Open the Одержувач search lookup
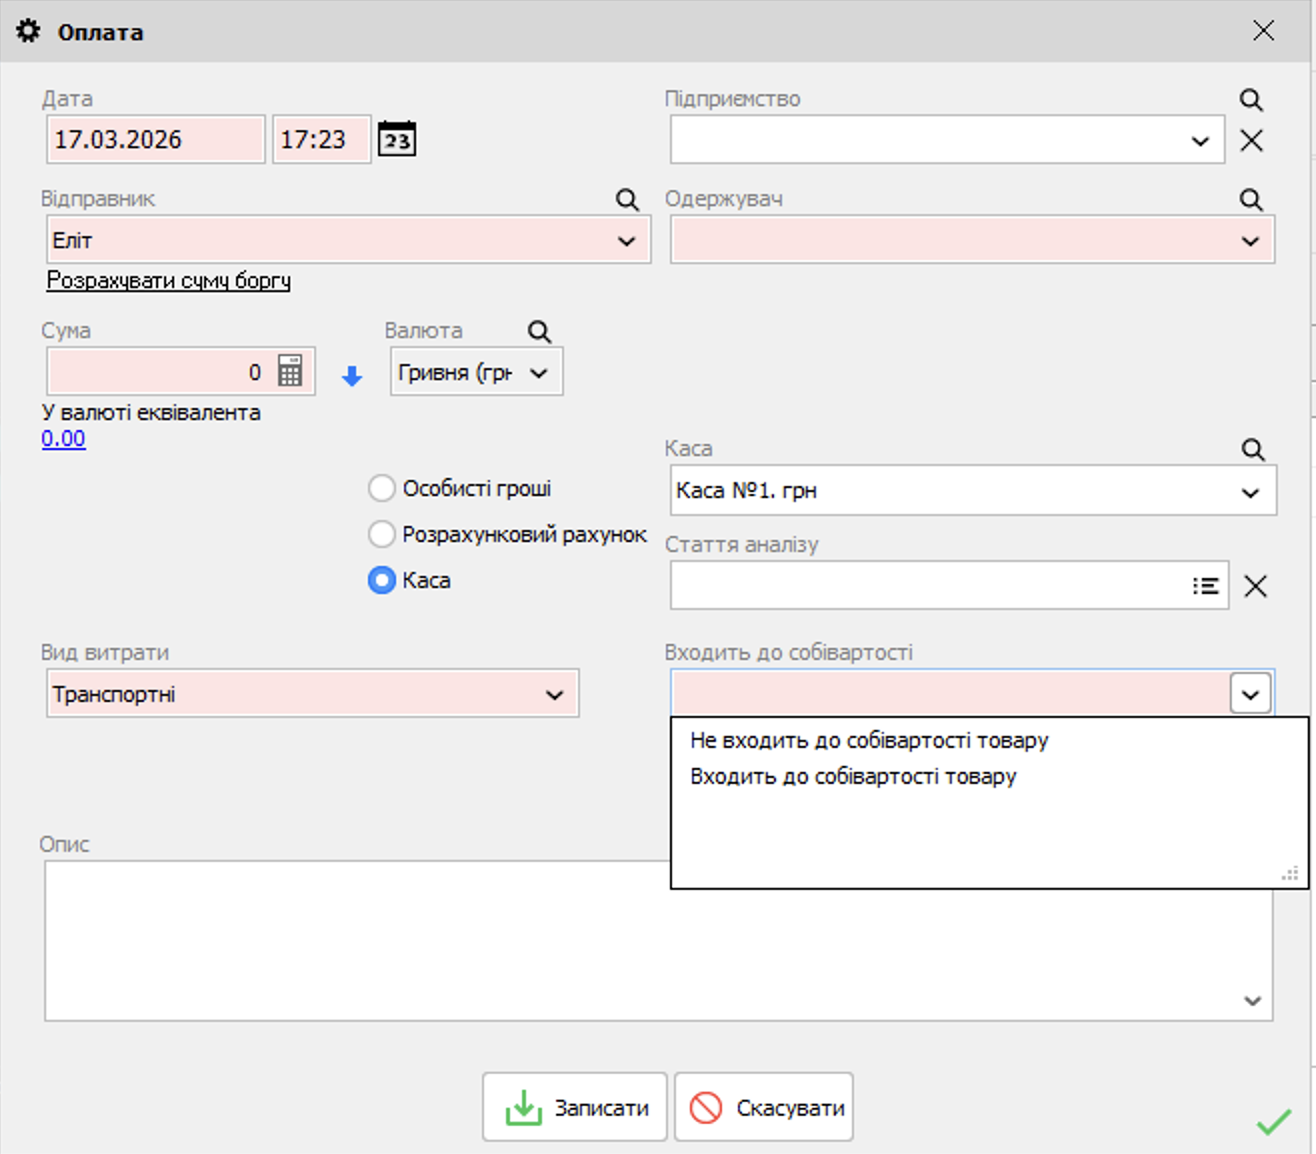The image size is (1316, 1154). pyautogui.click(x=1251, y=199)
